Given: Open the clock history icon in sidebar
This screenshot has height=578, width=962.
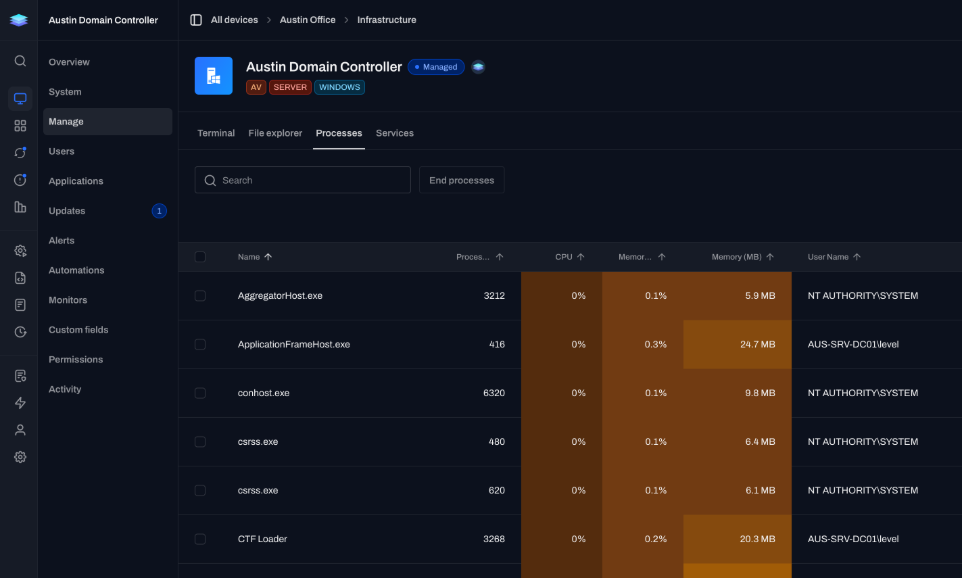Looking at the screenshot, I should coord(20,332).
